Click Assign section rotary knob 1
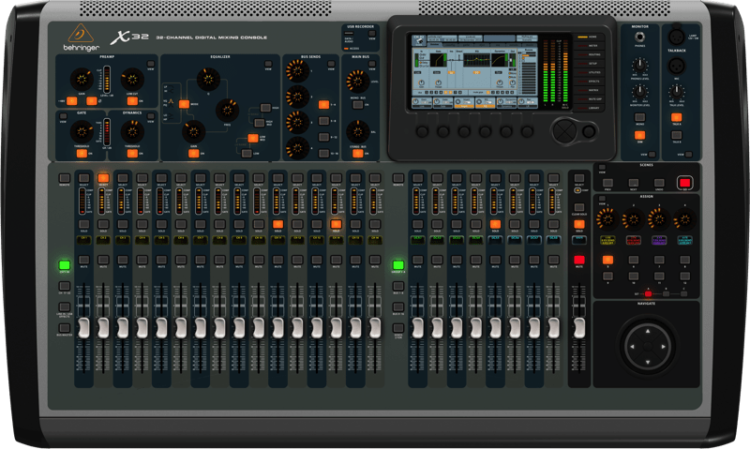Viewport: 750px width, 449px height. click(607, 219)
